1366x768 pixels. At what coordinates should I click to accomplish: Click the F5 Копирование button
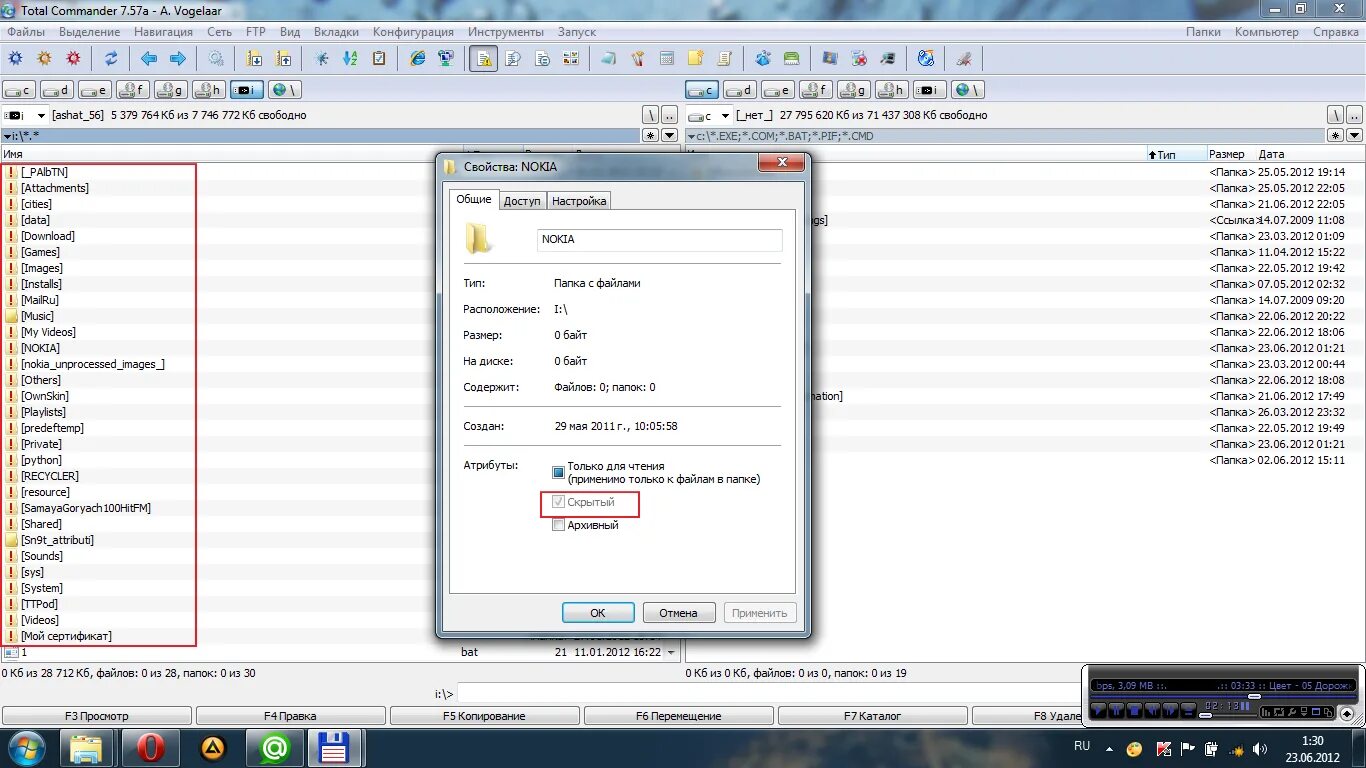pos(484,716)
